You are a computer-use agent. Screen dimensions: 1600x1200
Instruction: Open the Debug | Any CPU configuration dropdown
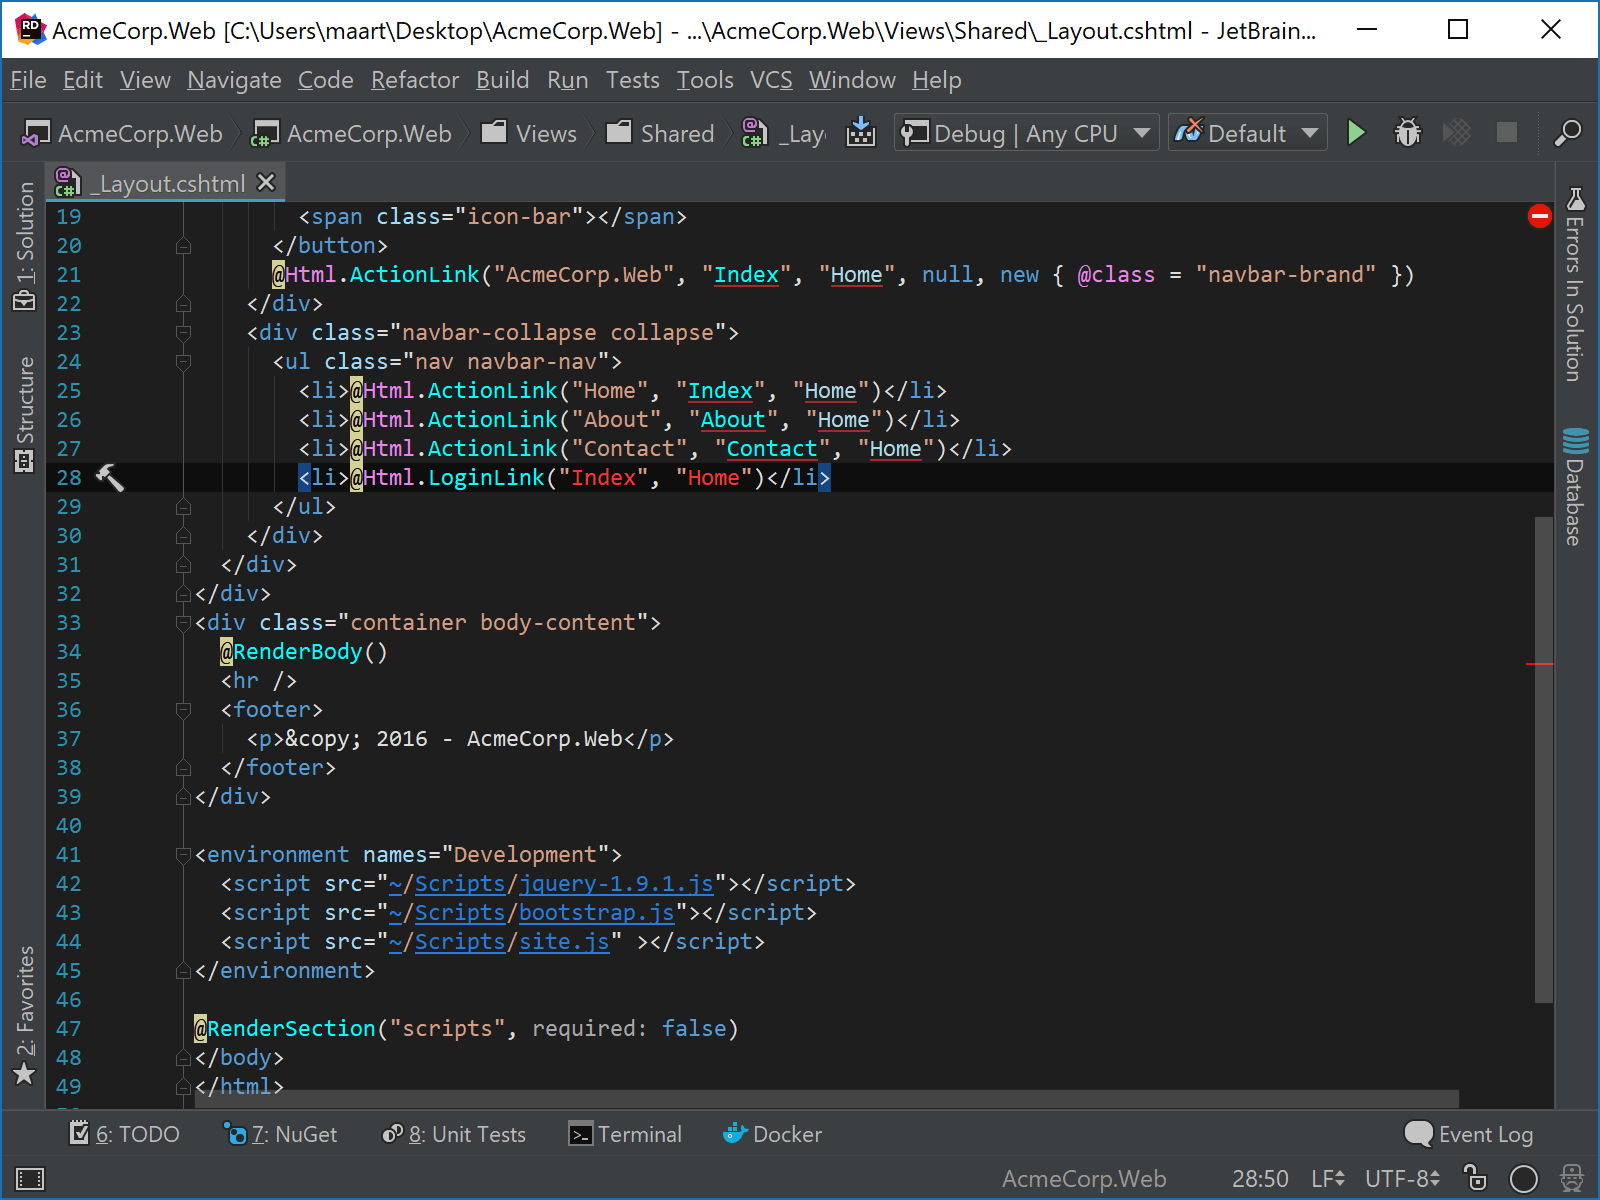(x=1027, y=133)
